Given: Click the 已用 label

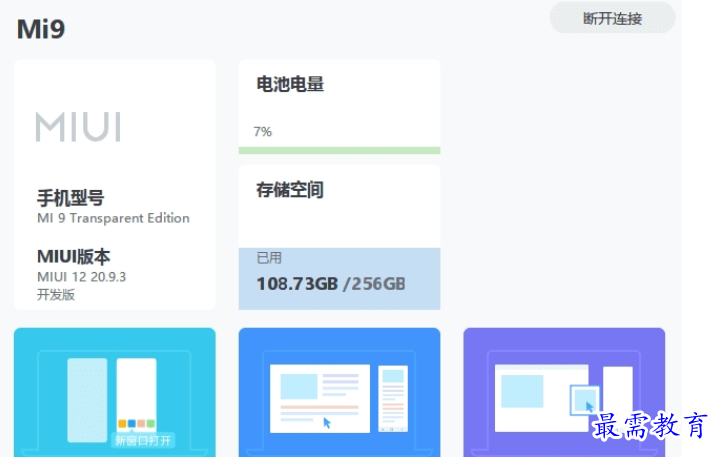Looking at the screenshot, I should 269,258.
